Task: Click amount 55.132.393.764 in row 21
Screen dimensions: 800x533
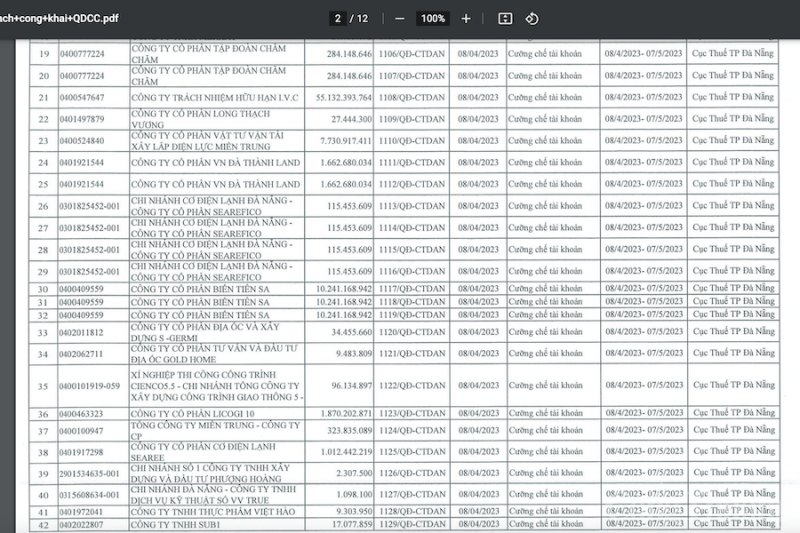Action: coord(343,97)
